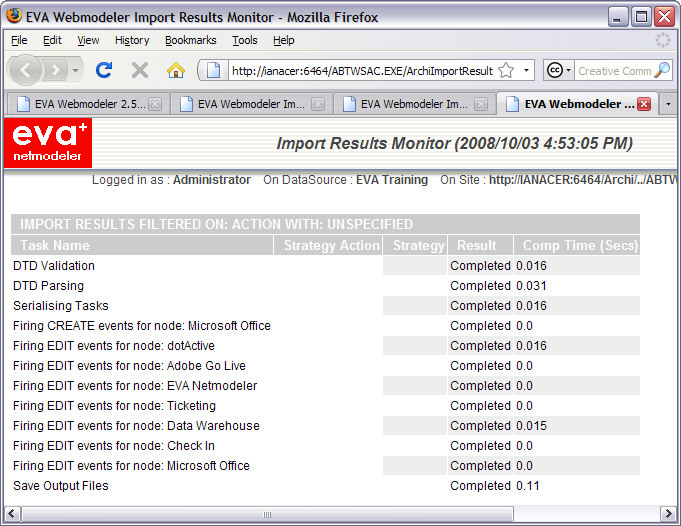Open the URL history dropdown arrow

[x=527, y=71]
